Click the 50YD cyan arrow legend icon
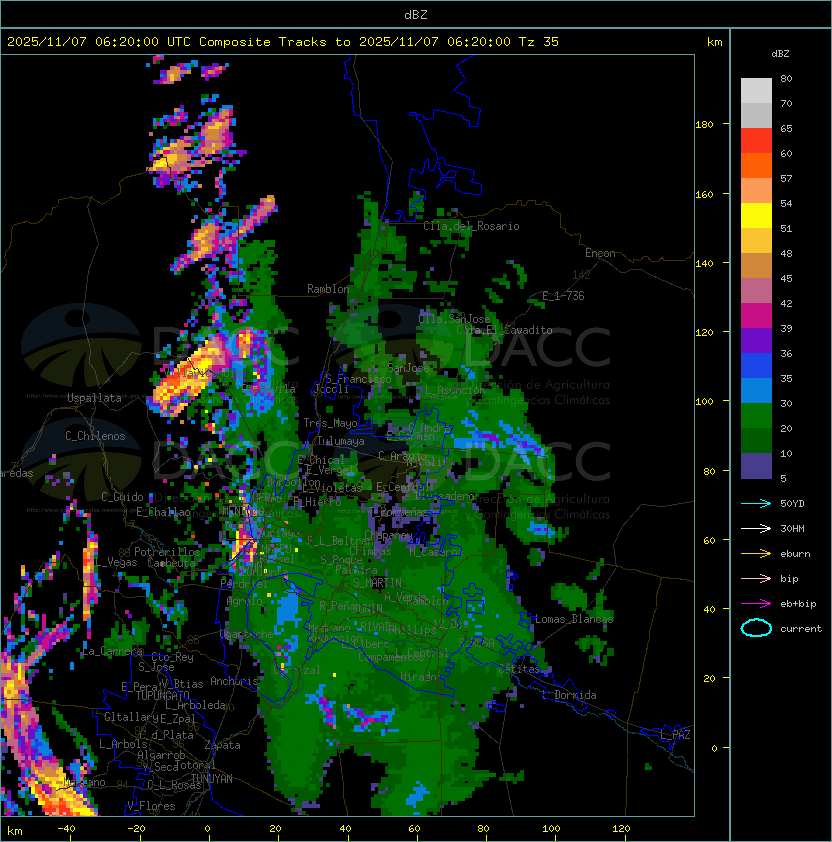 [756, 503]
